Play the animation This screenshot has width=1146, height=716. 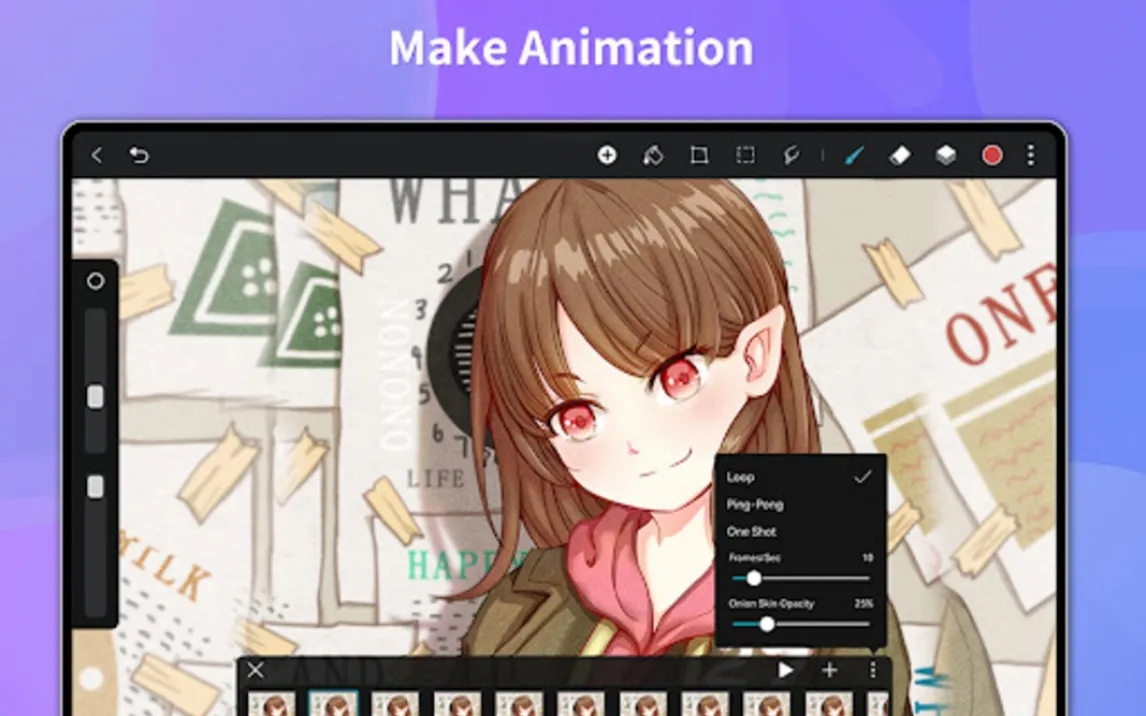point(786,670)
